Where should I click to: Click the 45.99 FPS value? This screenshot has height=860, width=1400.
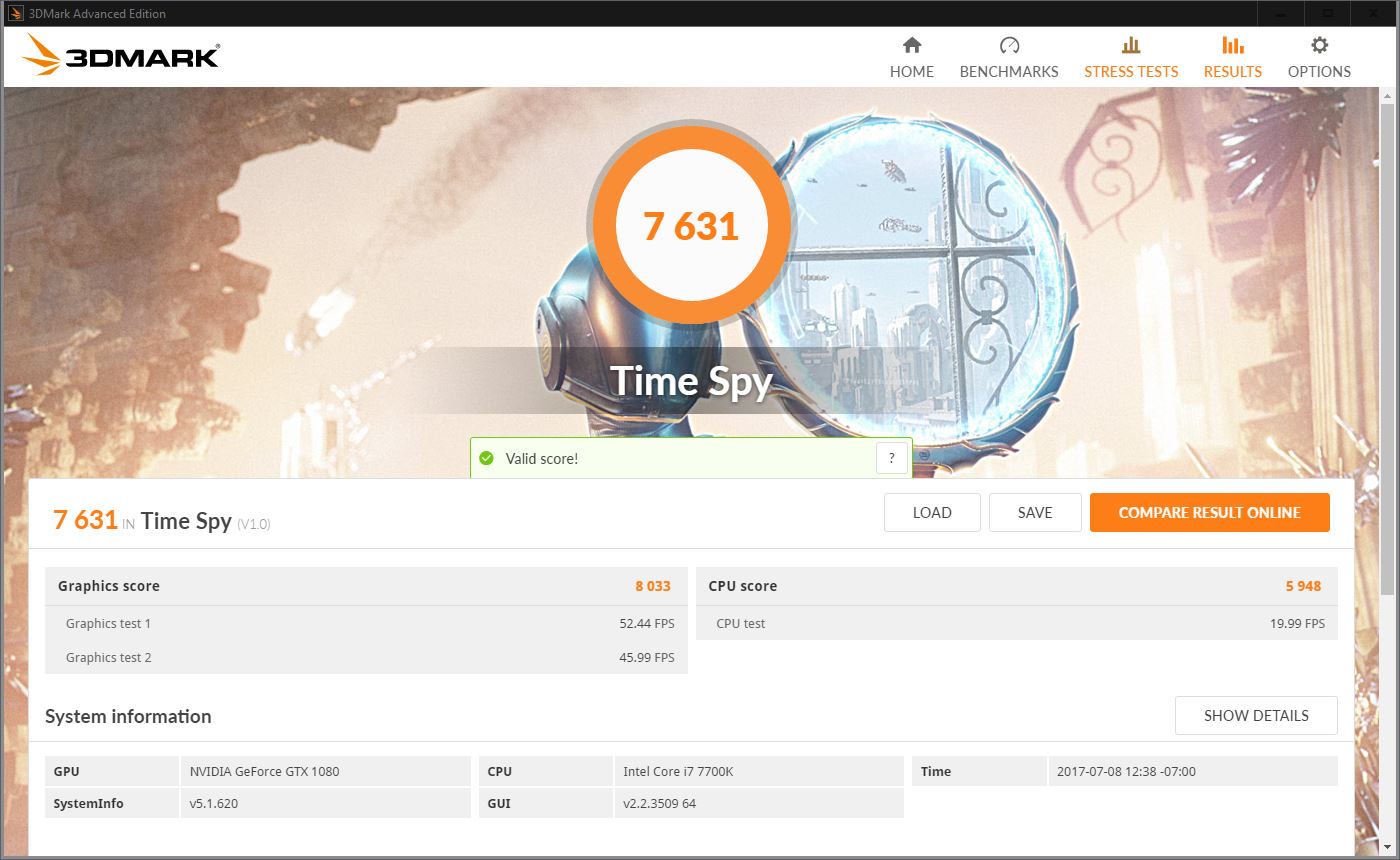tap(647, 657)
